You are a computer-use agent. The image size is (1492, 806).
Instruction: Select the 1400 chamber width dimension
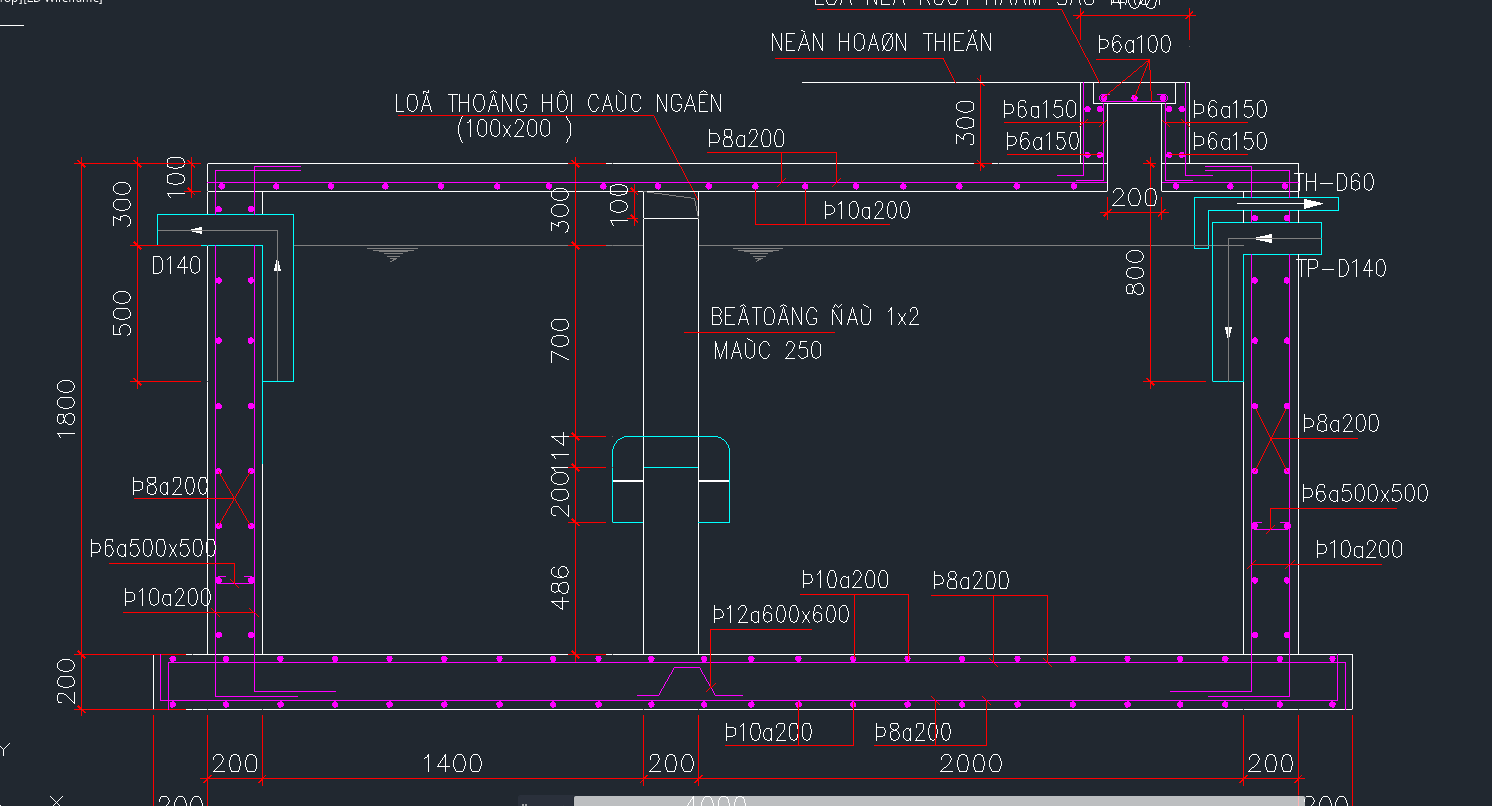(453, 764)
